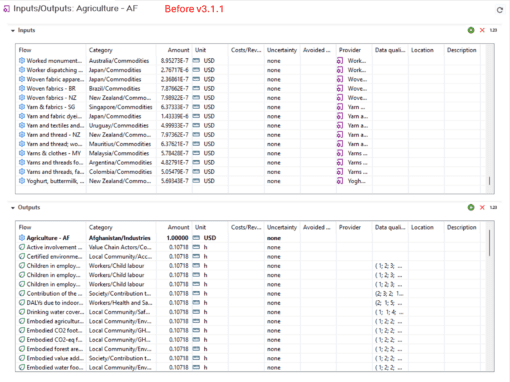Viewport: 510px width, 382px height.
Task: Click Singapore/Commodities category cell
Action: coord(121,107)
